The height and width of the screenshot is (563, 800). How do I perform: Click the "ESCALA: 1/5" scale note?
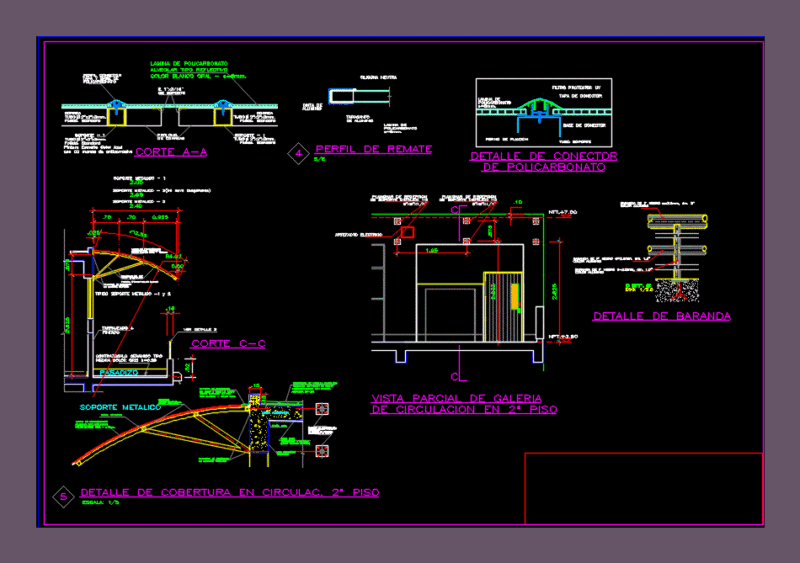(100, 503)
